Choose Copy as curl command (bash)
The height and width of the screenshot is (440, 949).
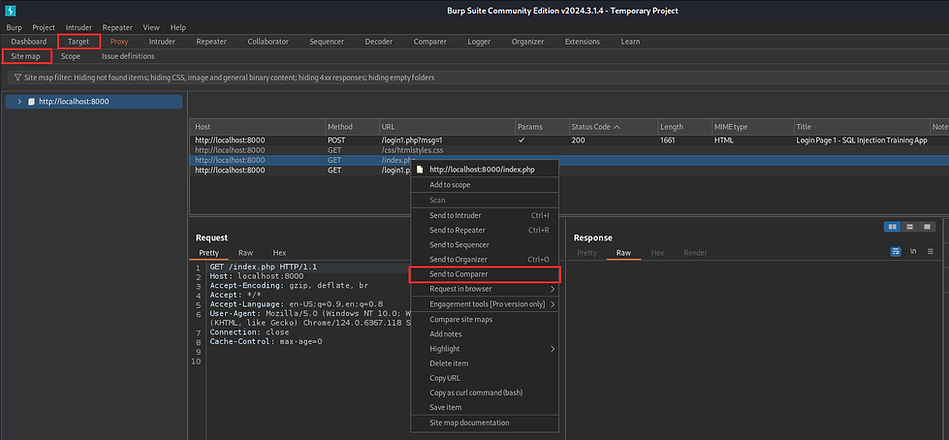pos(484,393)
